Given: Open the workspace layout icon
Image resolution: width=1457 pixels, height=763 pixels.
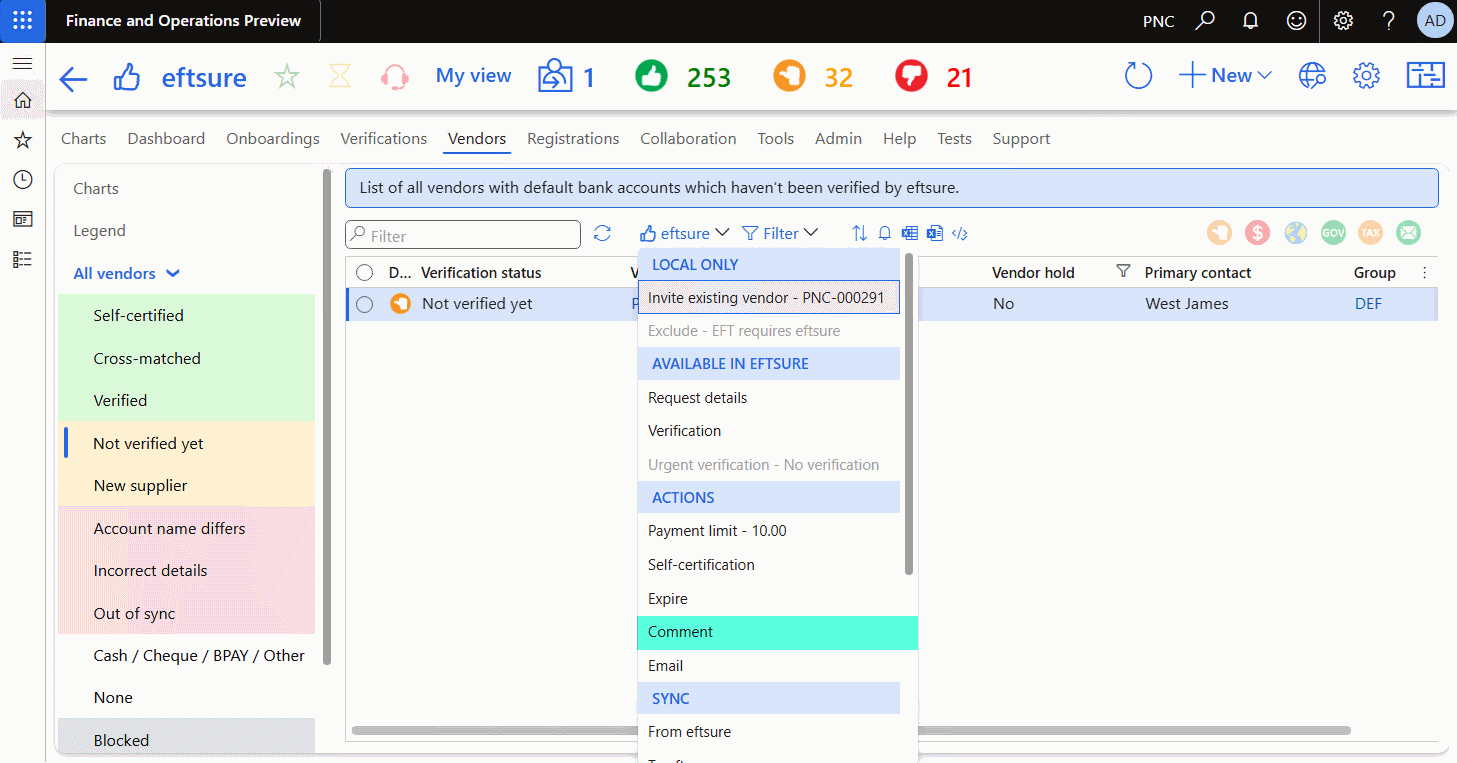Looking at the screenshot, I should (1425, 76).
